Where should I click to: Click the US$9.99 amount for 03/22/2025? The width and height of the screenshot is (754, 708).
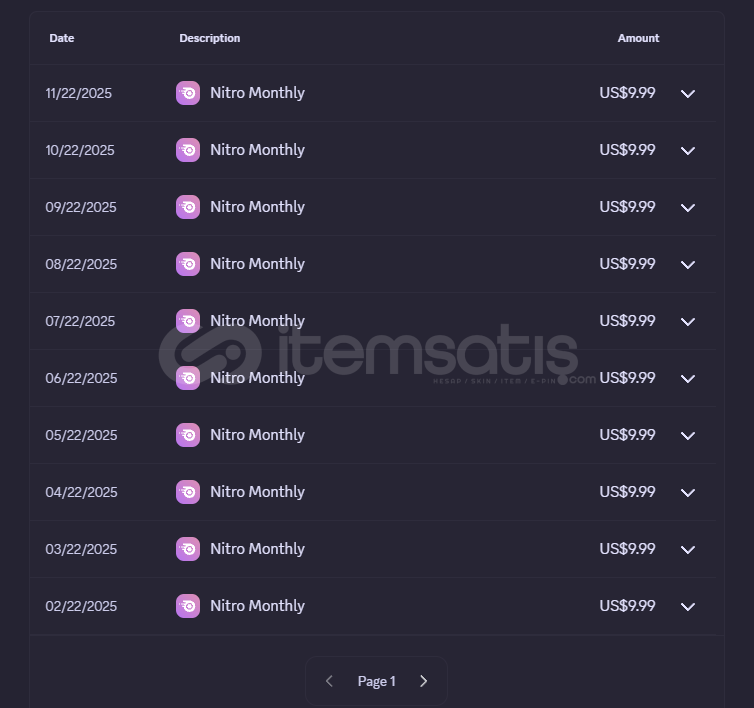point(627,549)
